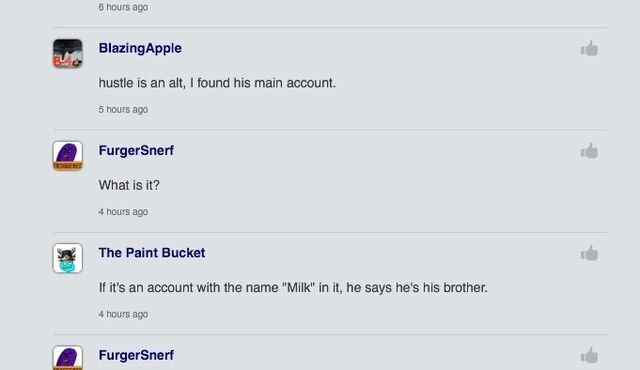Open FurgerSnerf profile link above "What is it?"
640x370 pixels.
136,151
